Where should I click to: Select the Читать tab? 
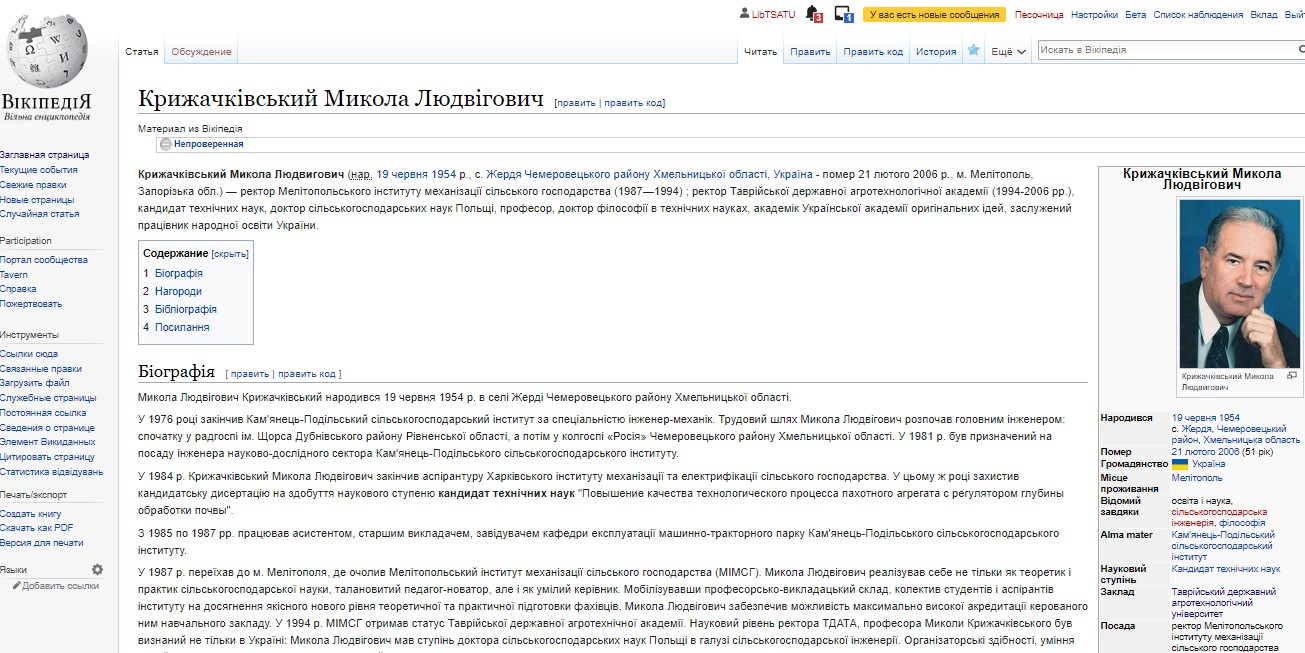tap(760, 52)
